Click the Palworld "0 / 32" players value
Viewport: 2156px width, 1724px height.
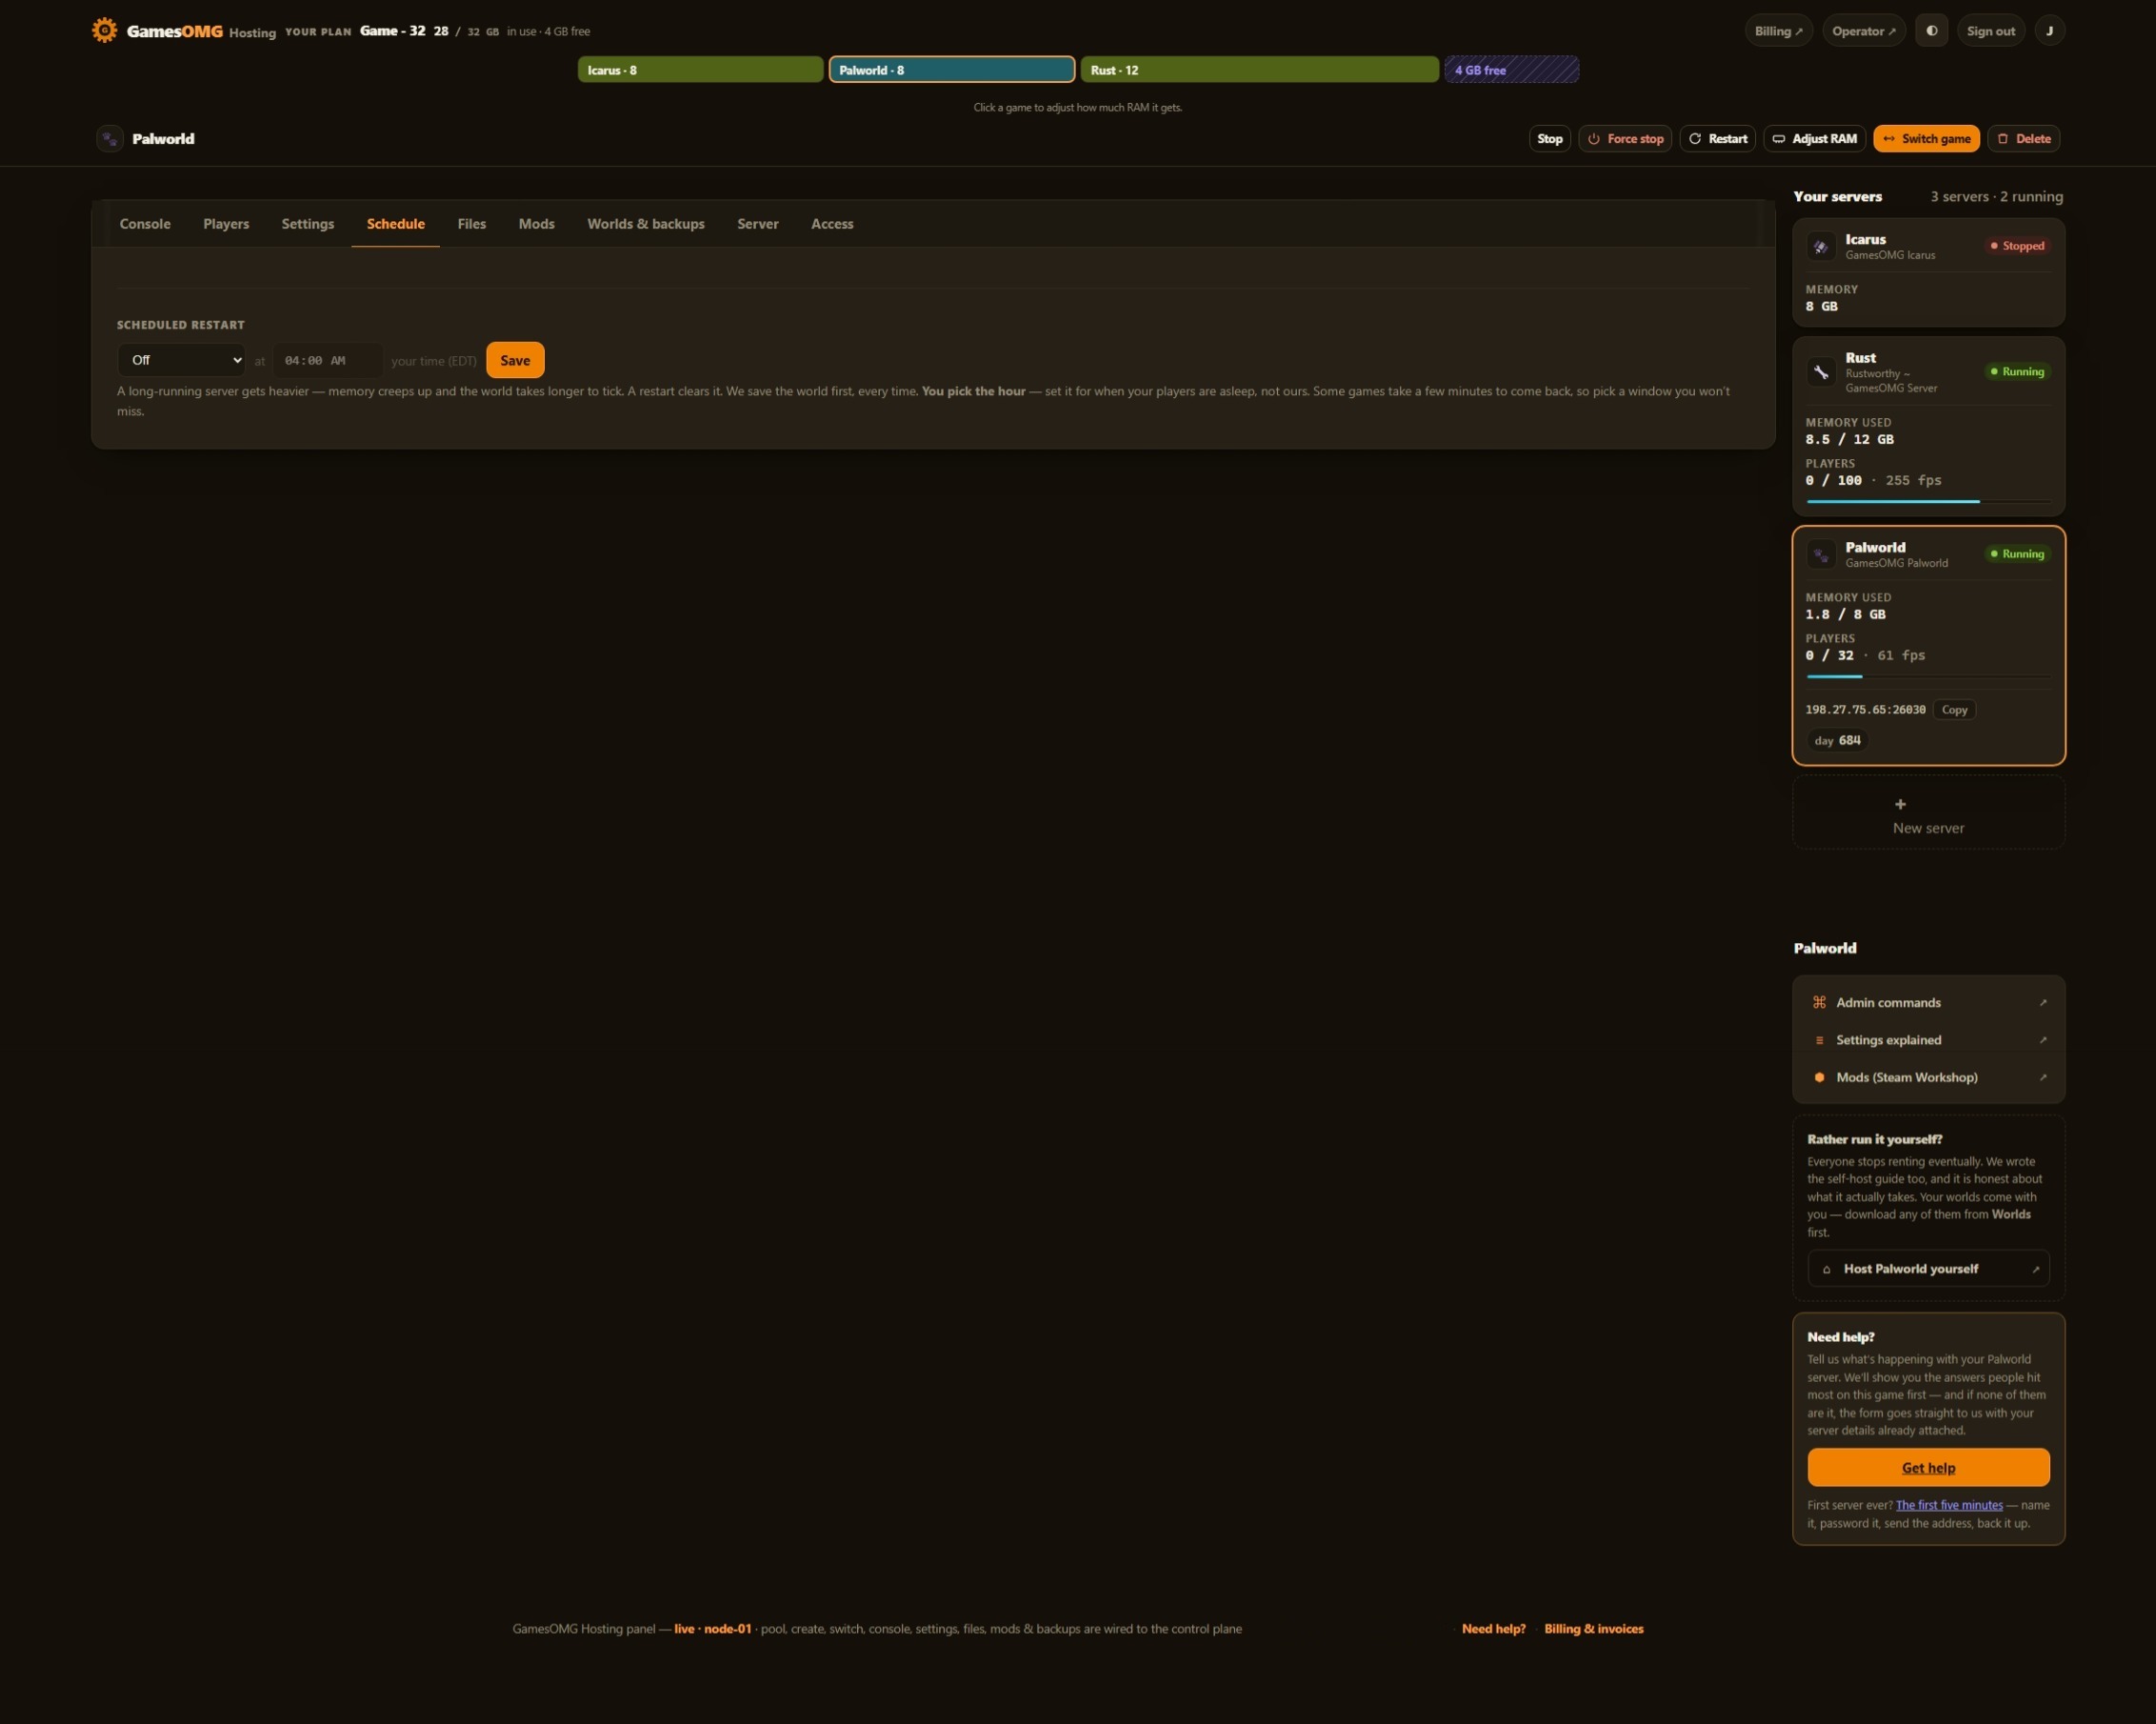(1829, 656)
